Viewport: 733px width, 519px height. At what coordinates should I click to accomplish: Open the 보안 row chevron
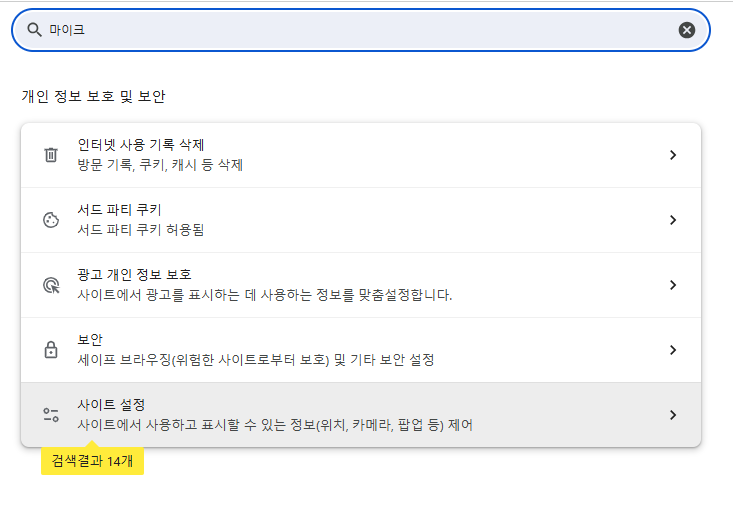[x=673, y=350]
